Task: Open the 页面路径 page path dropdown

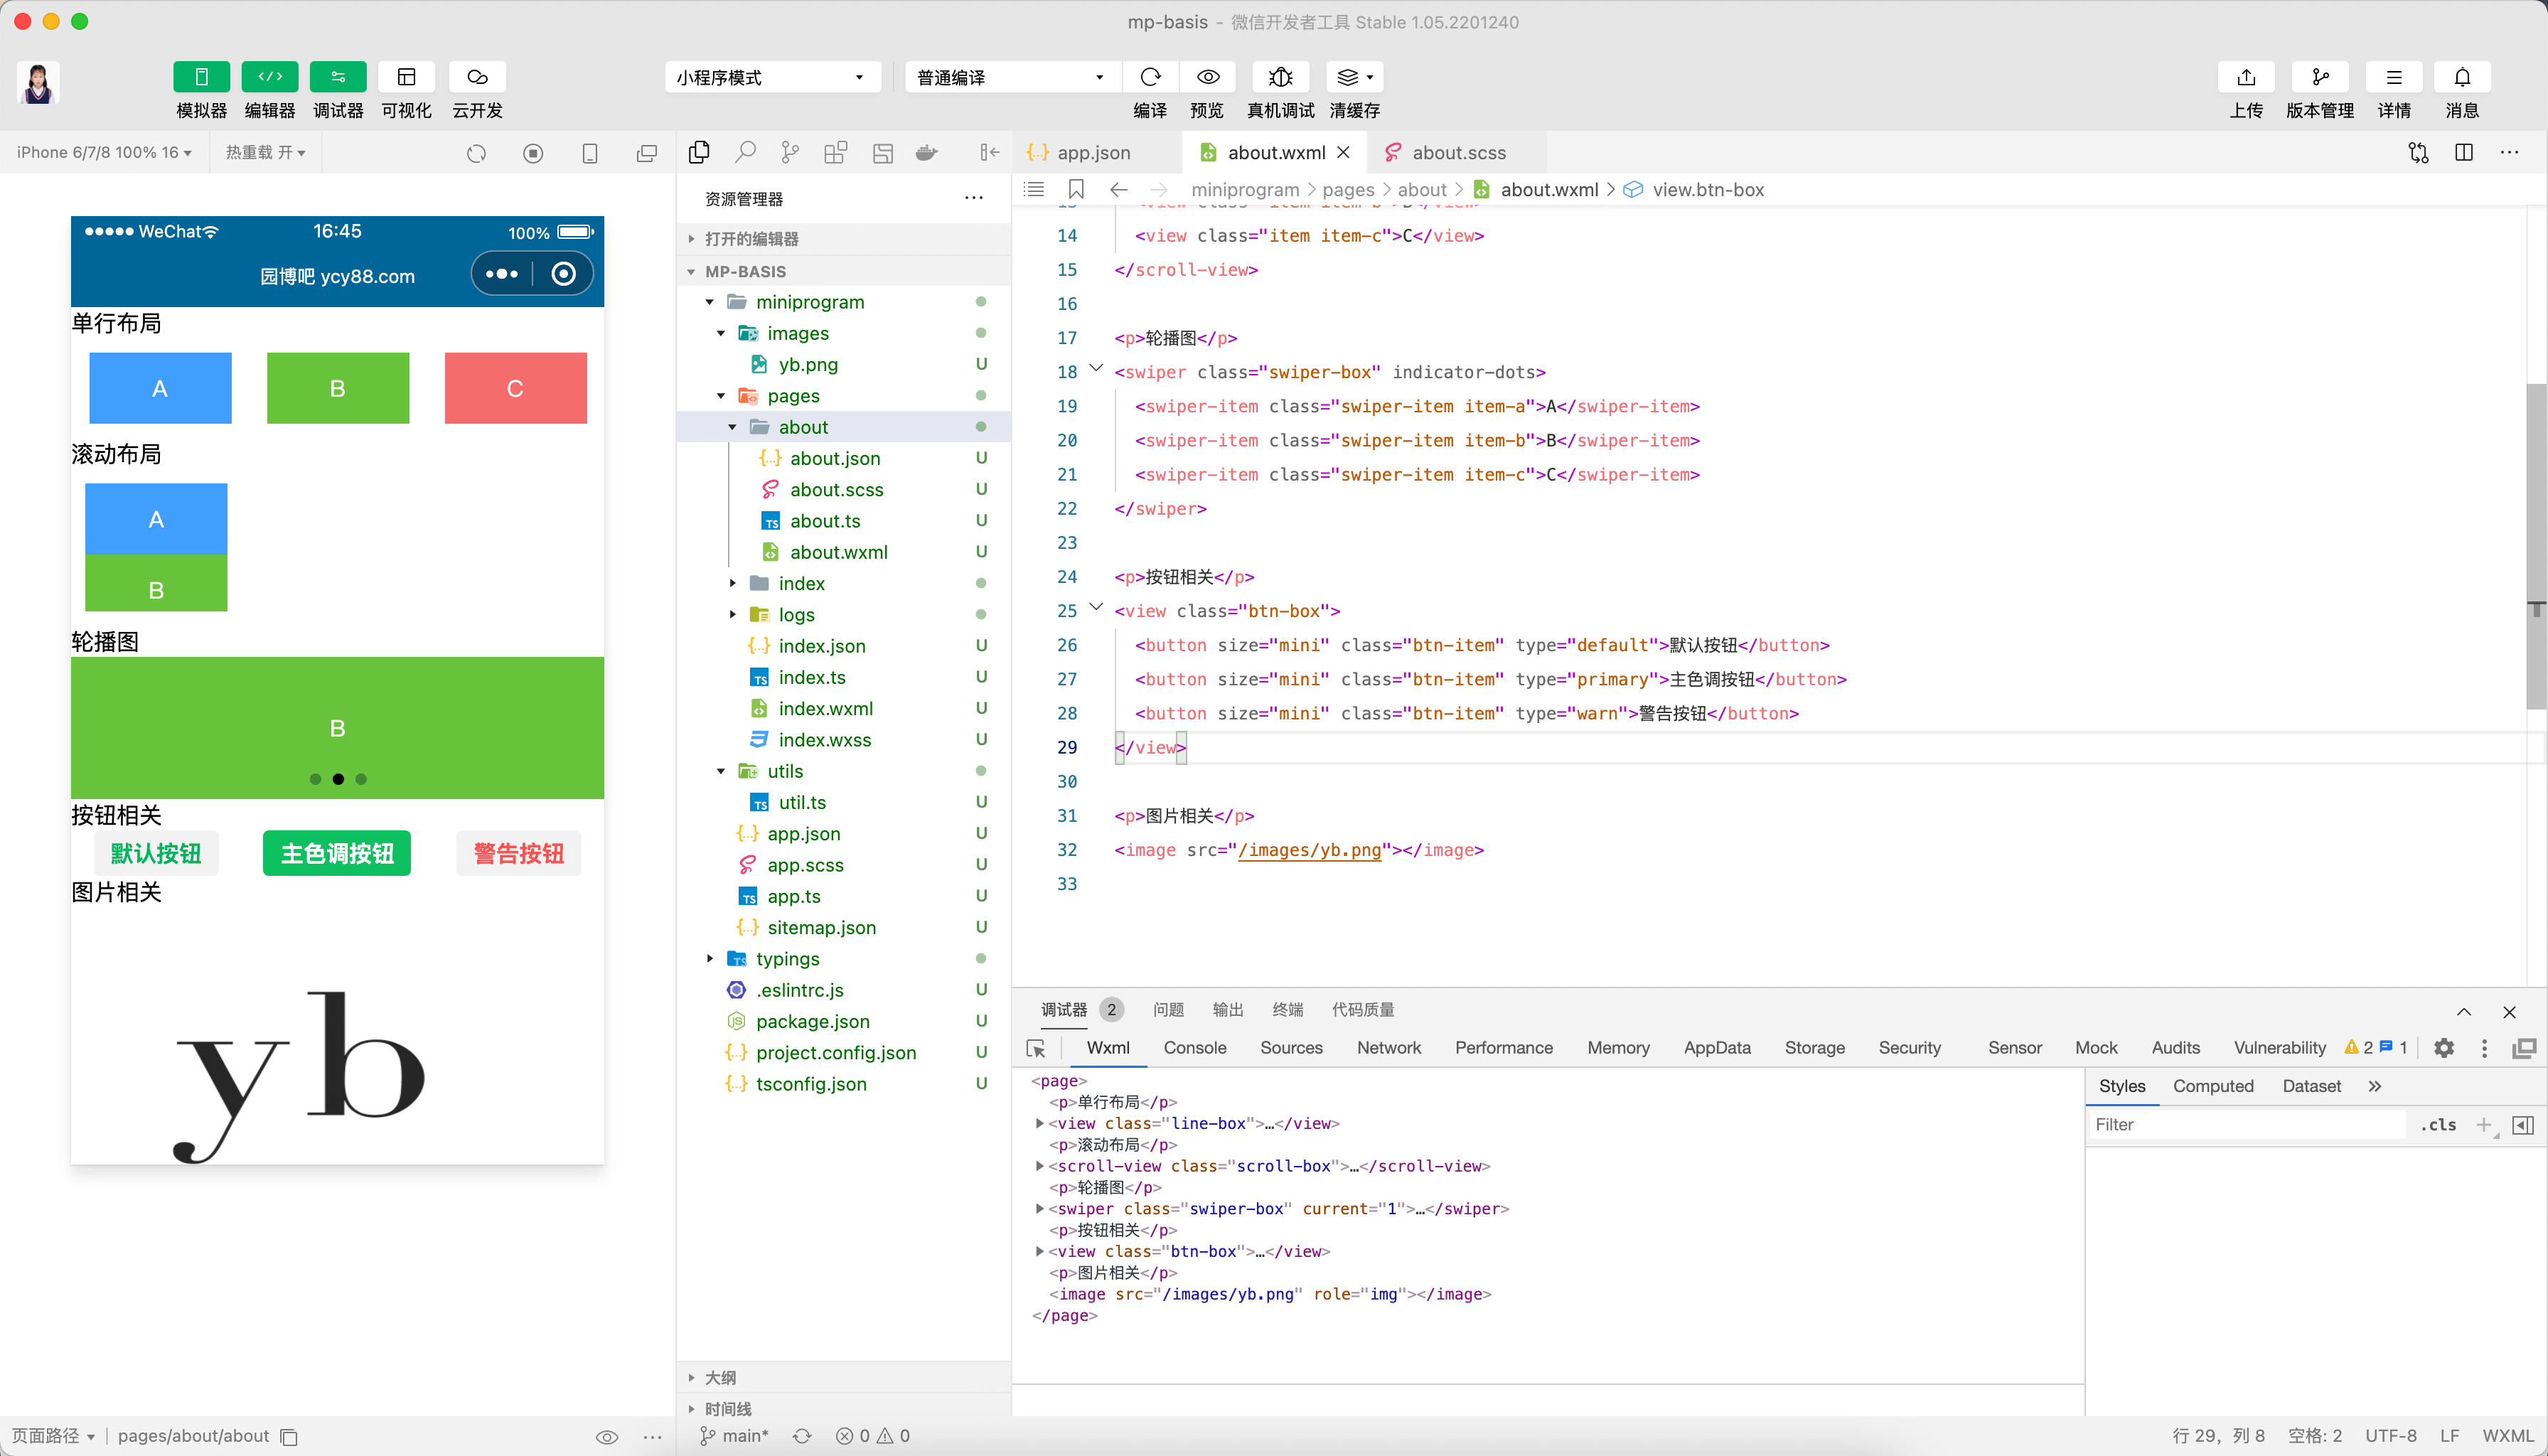Action: click(x=53, y=1436)
